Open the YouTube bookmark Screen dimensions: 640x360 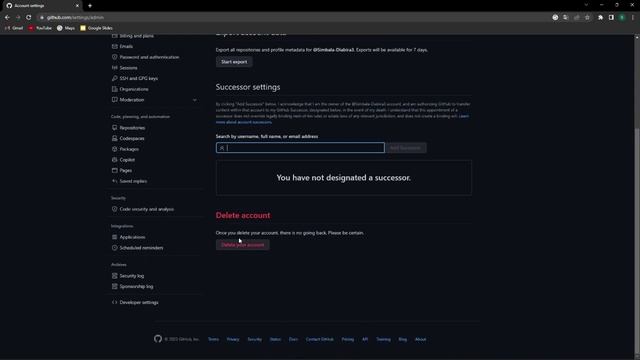coord(40,28)
